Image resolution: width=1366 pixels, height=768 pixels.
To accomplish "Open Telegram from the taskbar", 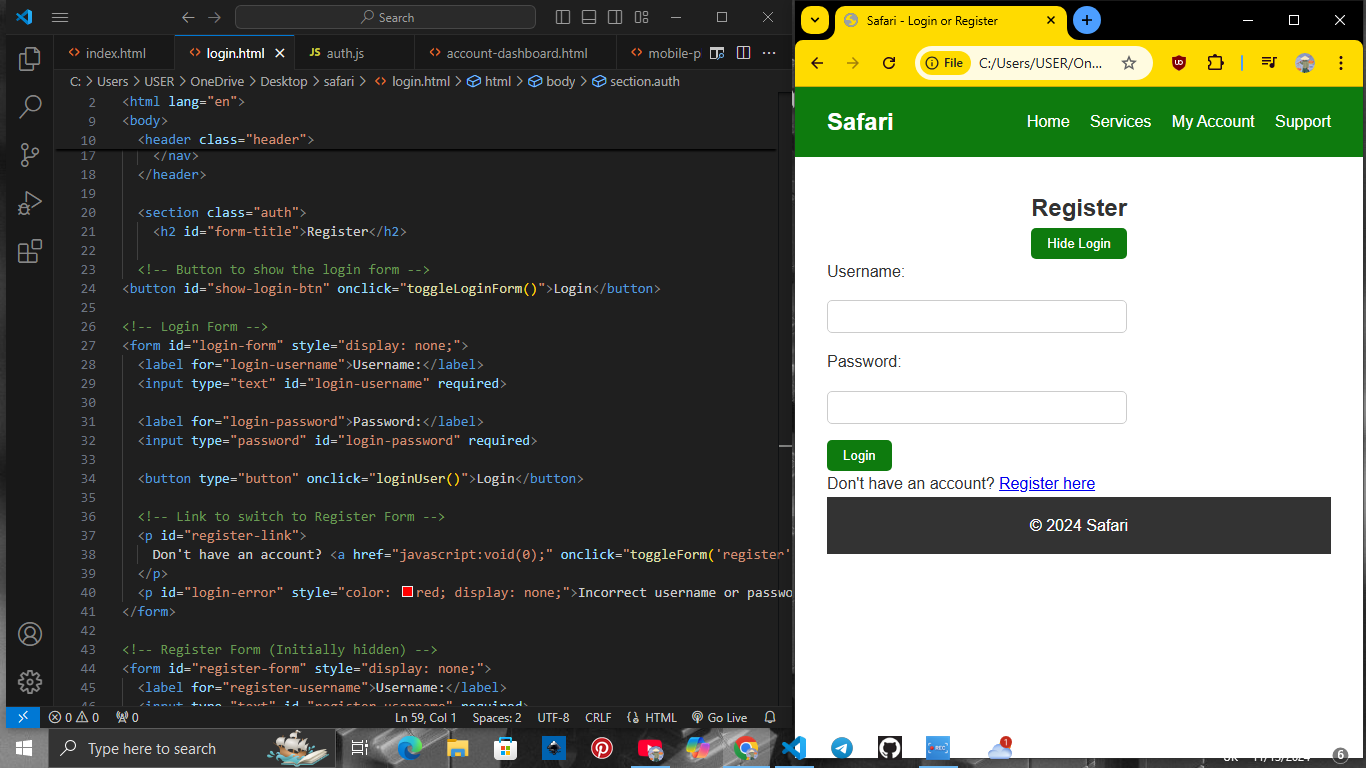I will point(841,748).
